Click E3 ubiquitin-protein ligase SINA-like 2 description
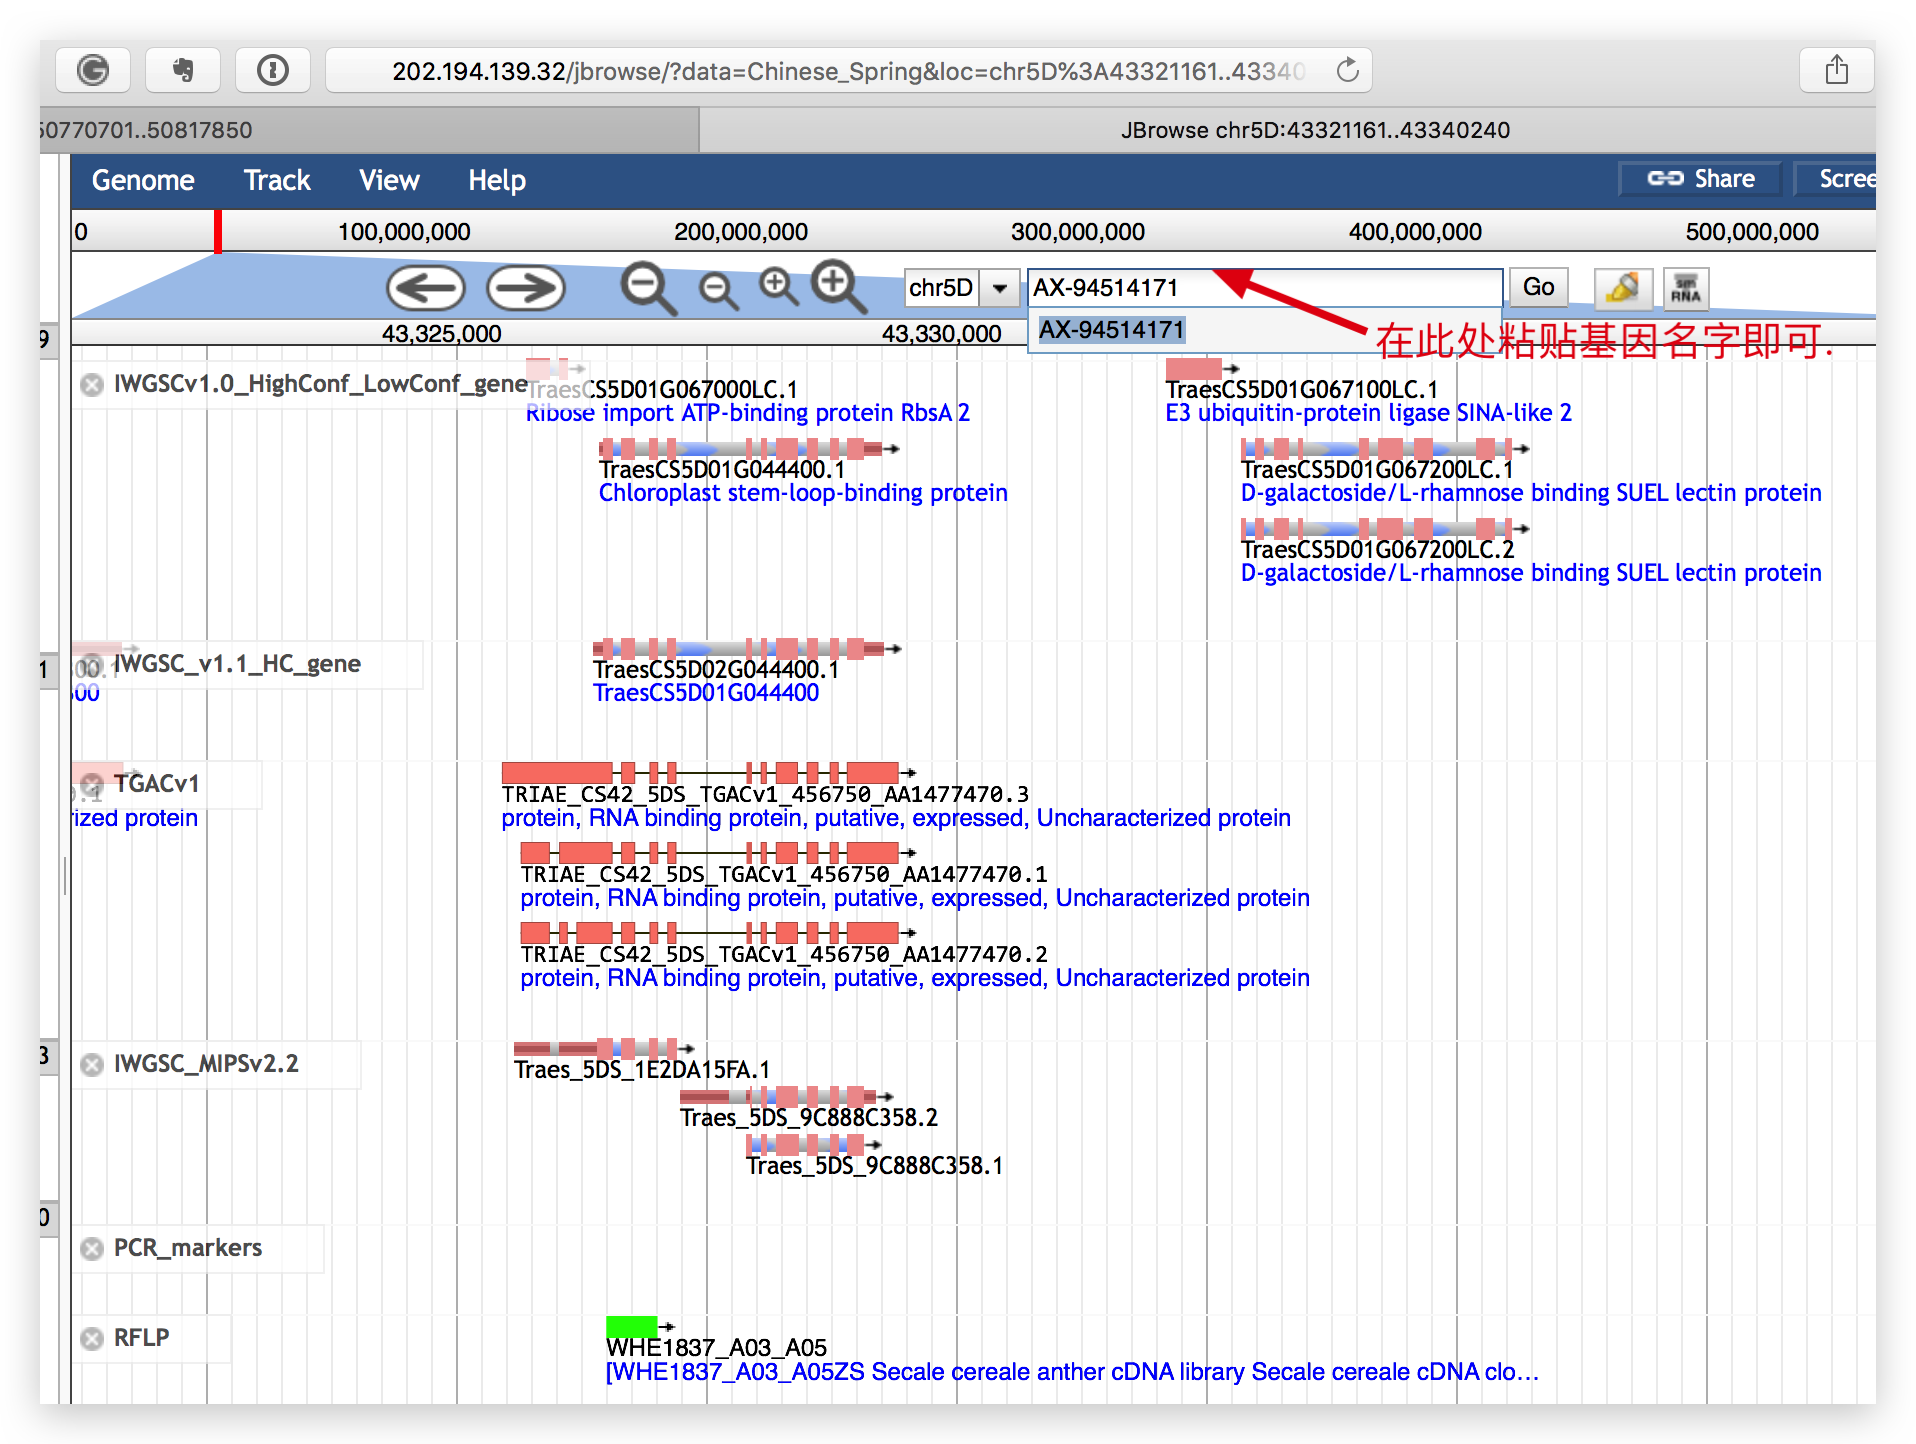The height and width of the screenshot is (1444, 1916). [1368, 413]
